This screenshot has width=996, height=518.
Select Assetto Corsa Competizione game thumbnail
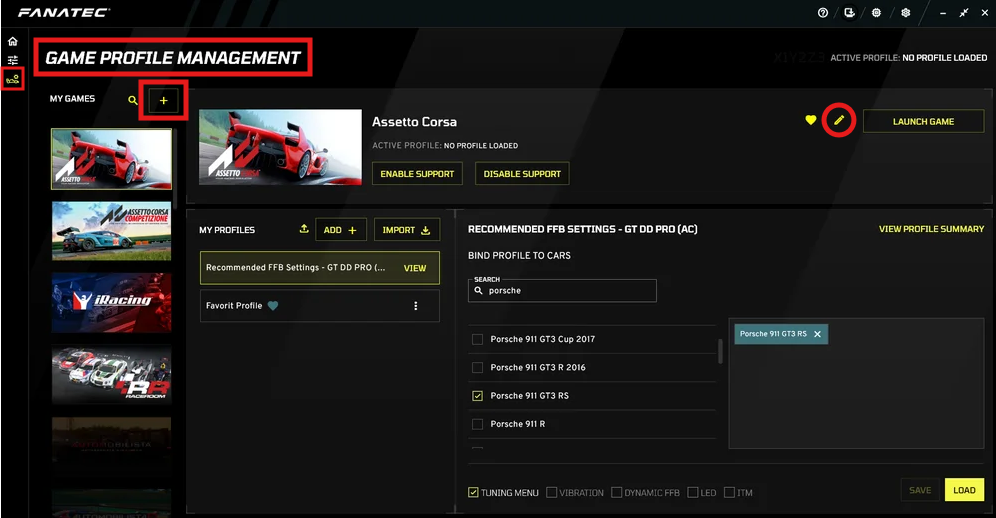click(111, 231)
